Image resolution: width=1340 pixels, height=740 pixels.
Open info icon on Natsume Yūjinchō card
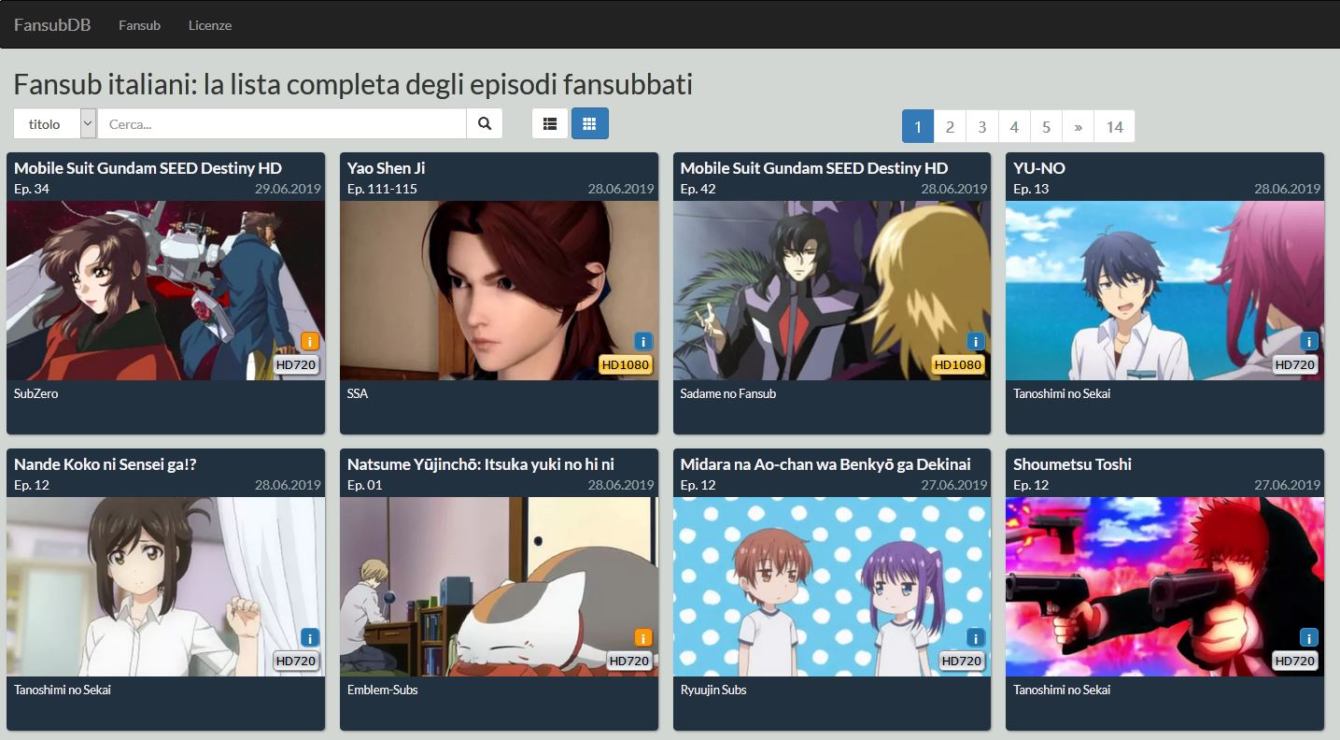point(643,637)
